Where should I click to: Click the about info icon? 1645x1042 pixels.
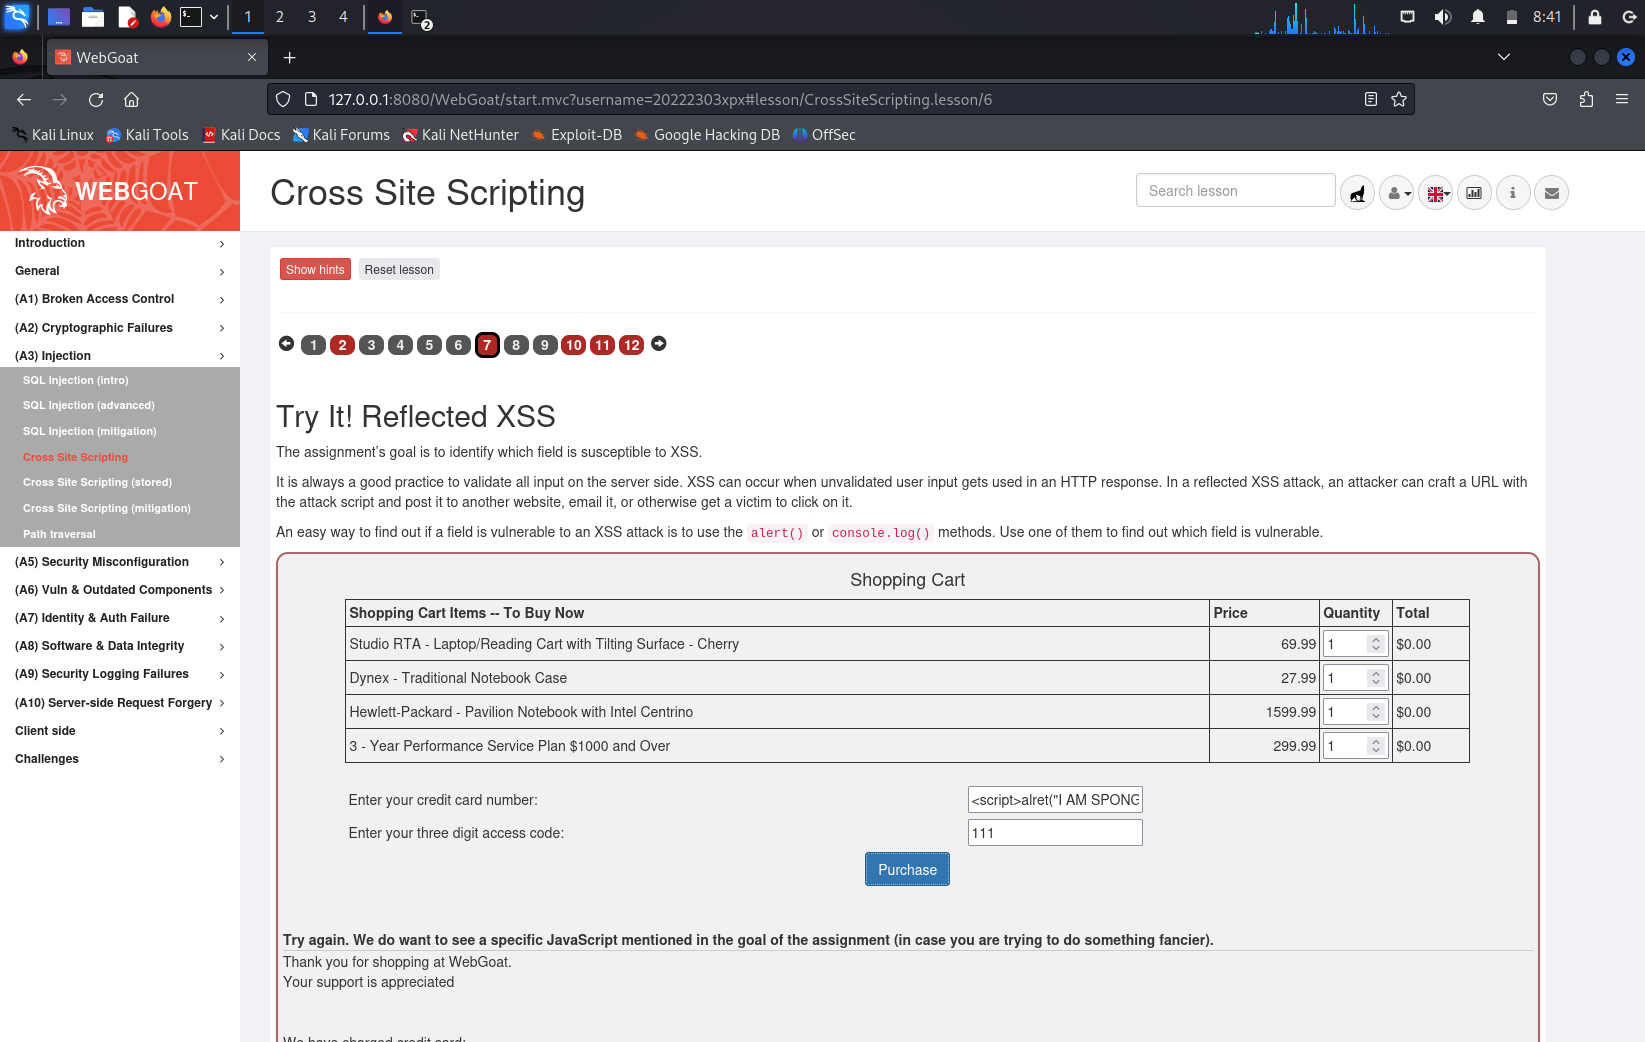click(1513, 193)
